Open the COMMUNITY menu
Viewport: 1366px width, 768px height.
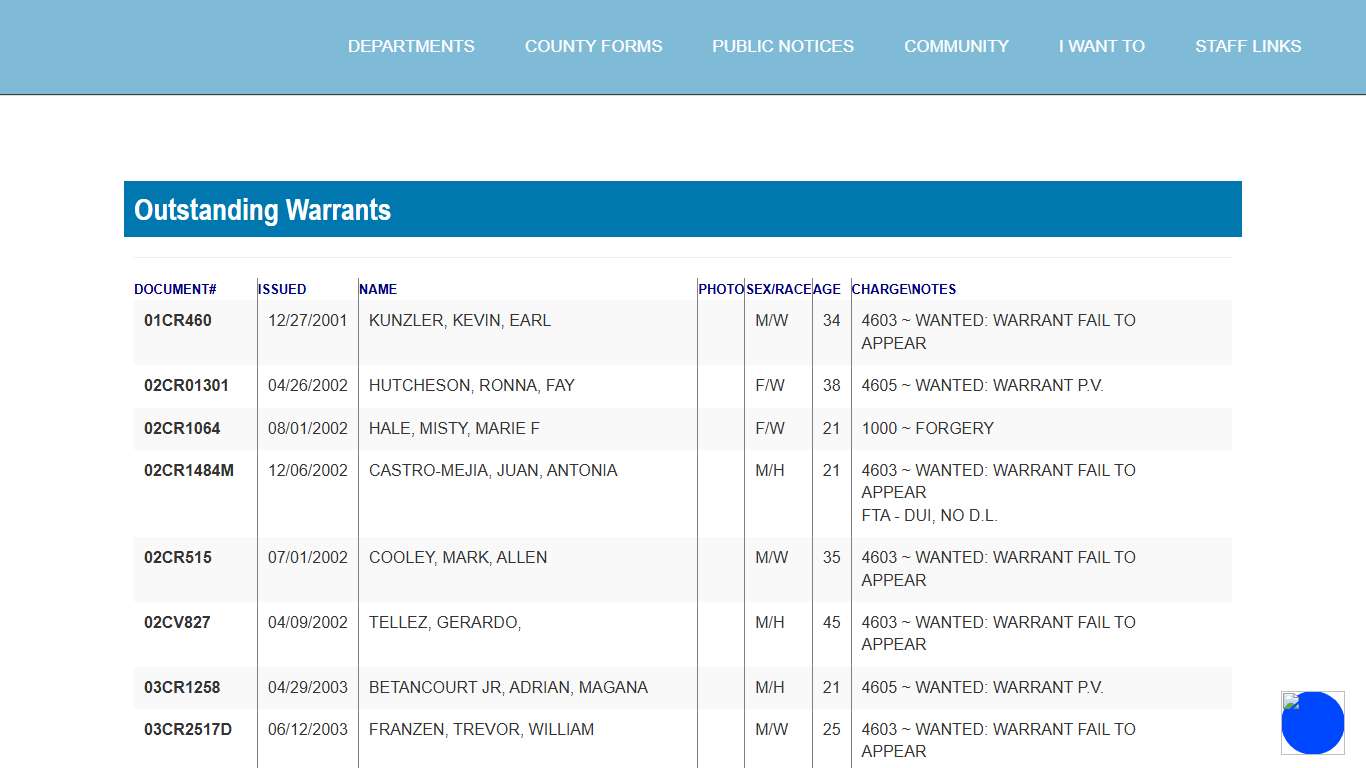tap(956, 46)
